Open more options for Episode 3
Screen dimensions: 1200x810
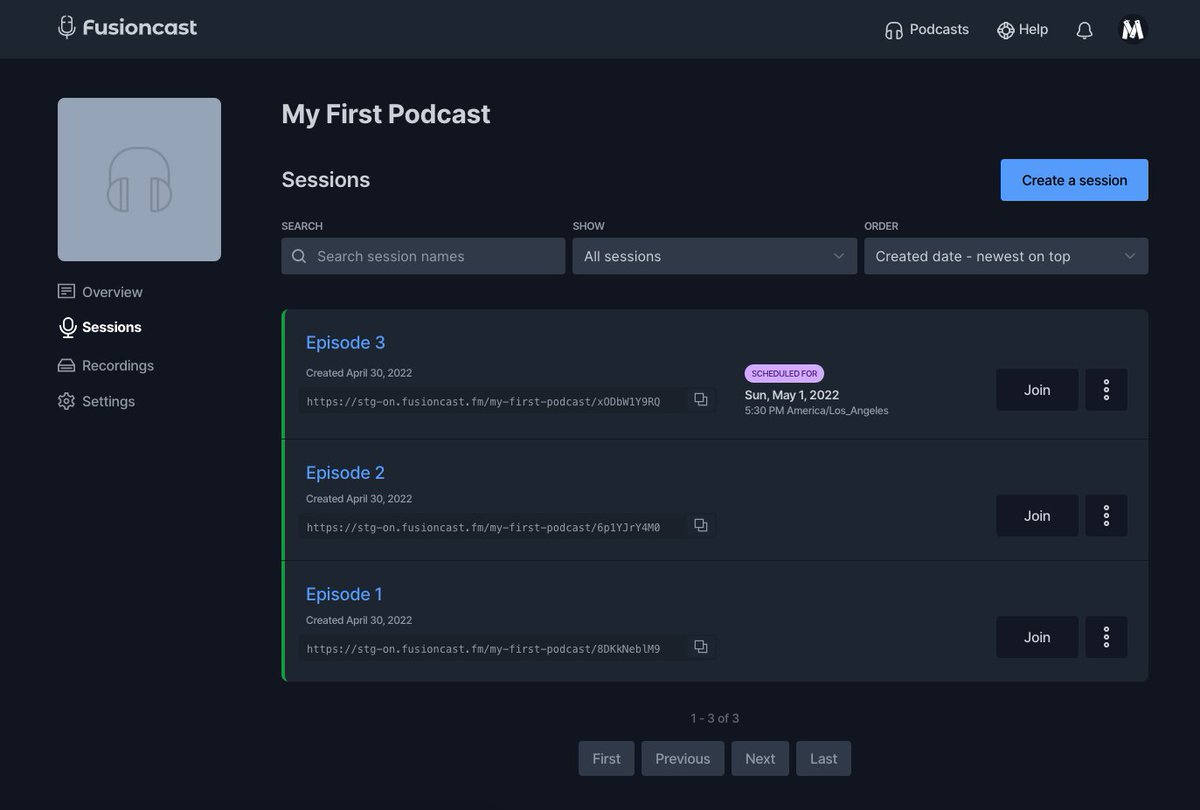pos(1106,390)
